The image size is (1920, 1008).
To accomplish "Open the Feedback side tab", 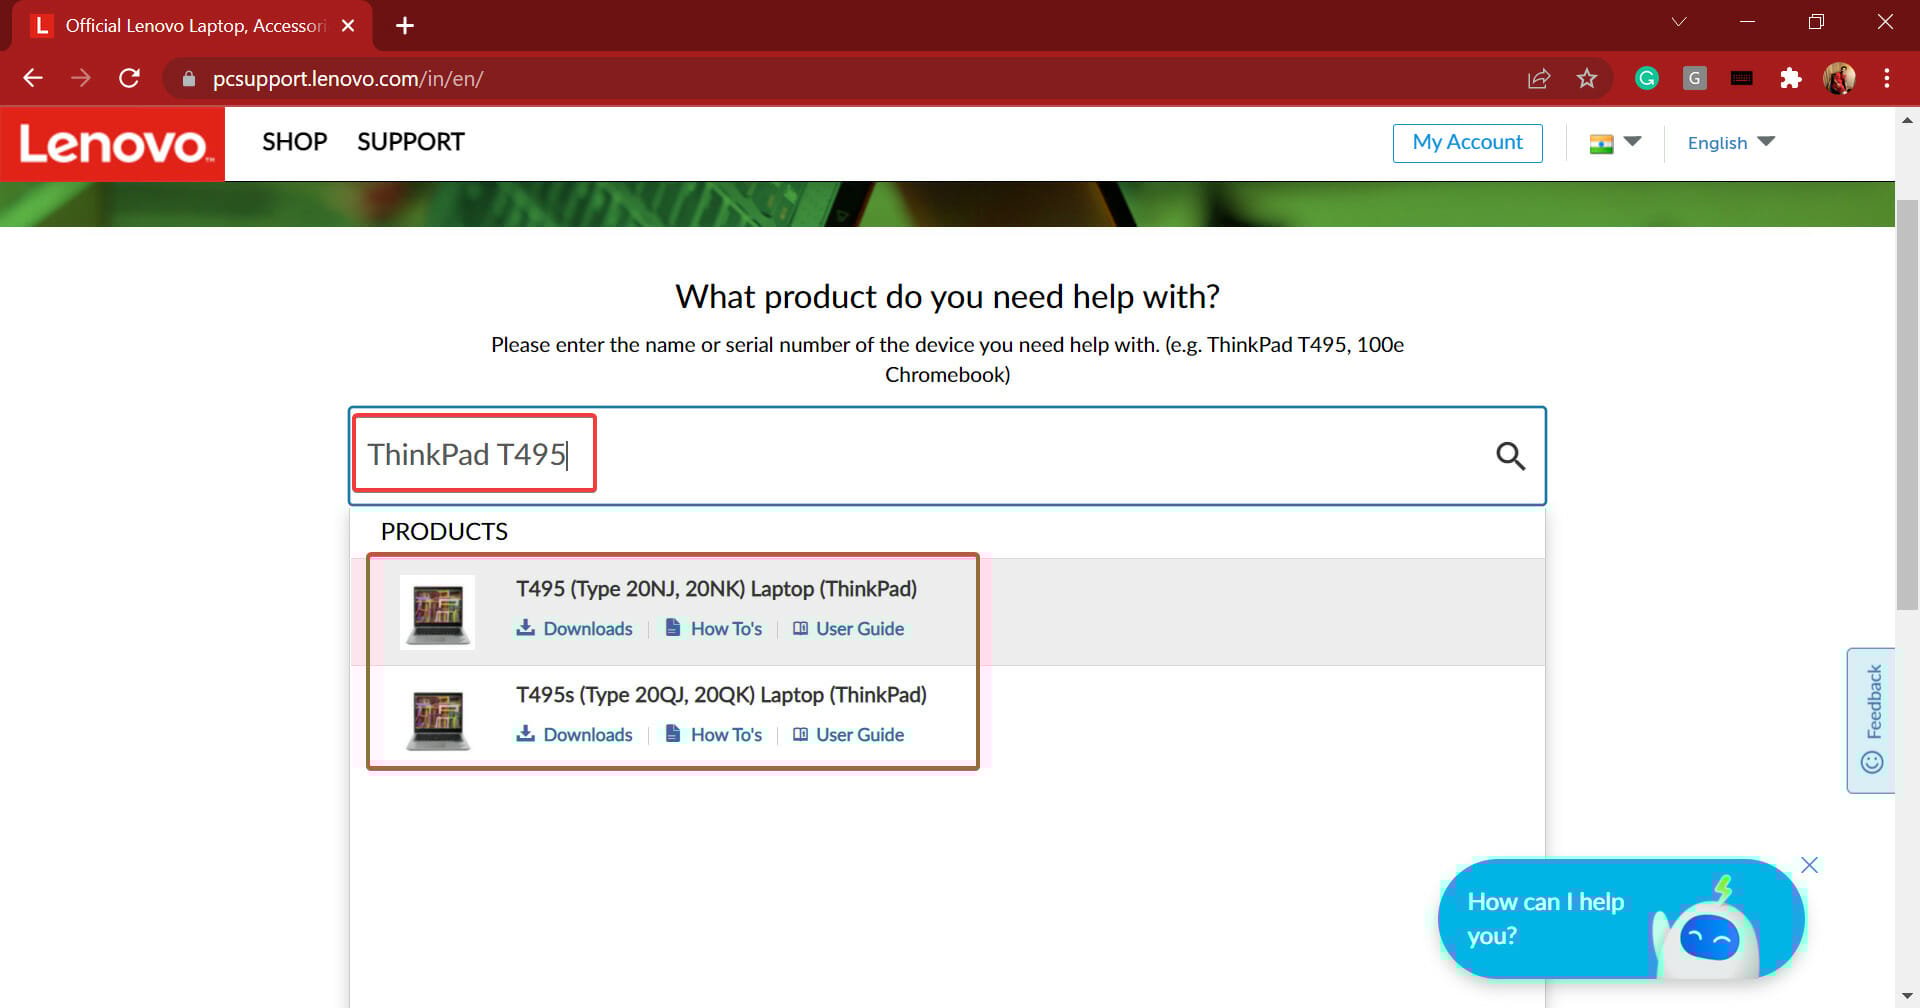I will pos(1871,720).
